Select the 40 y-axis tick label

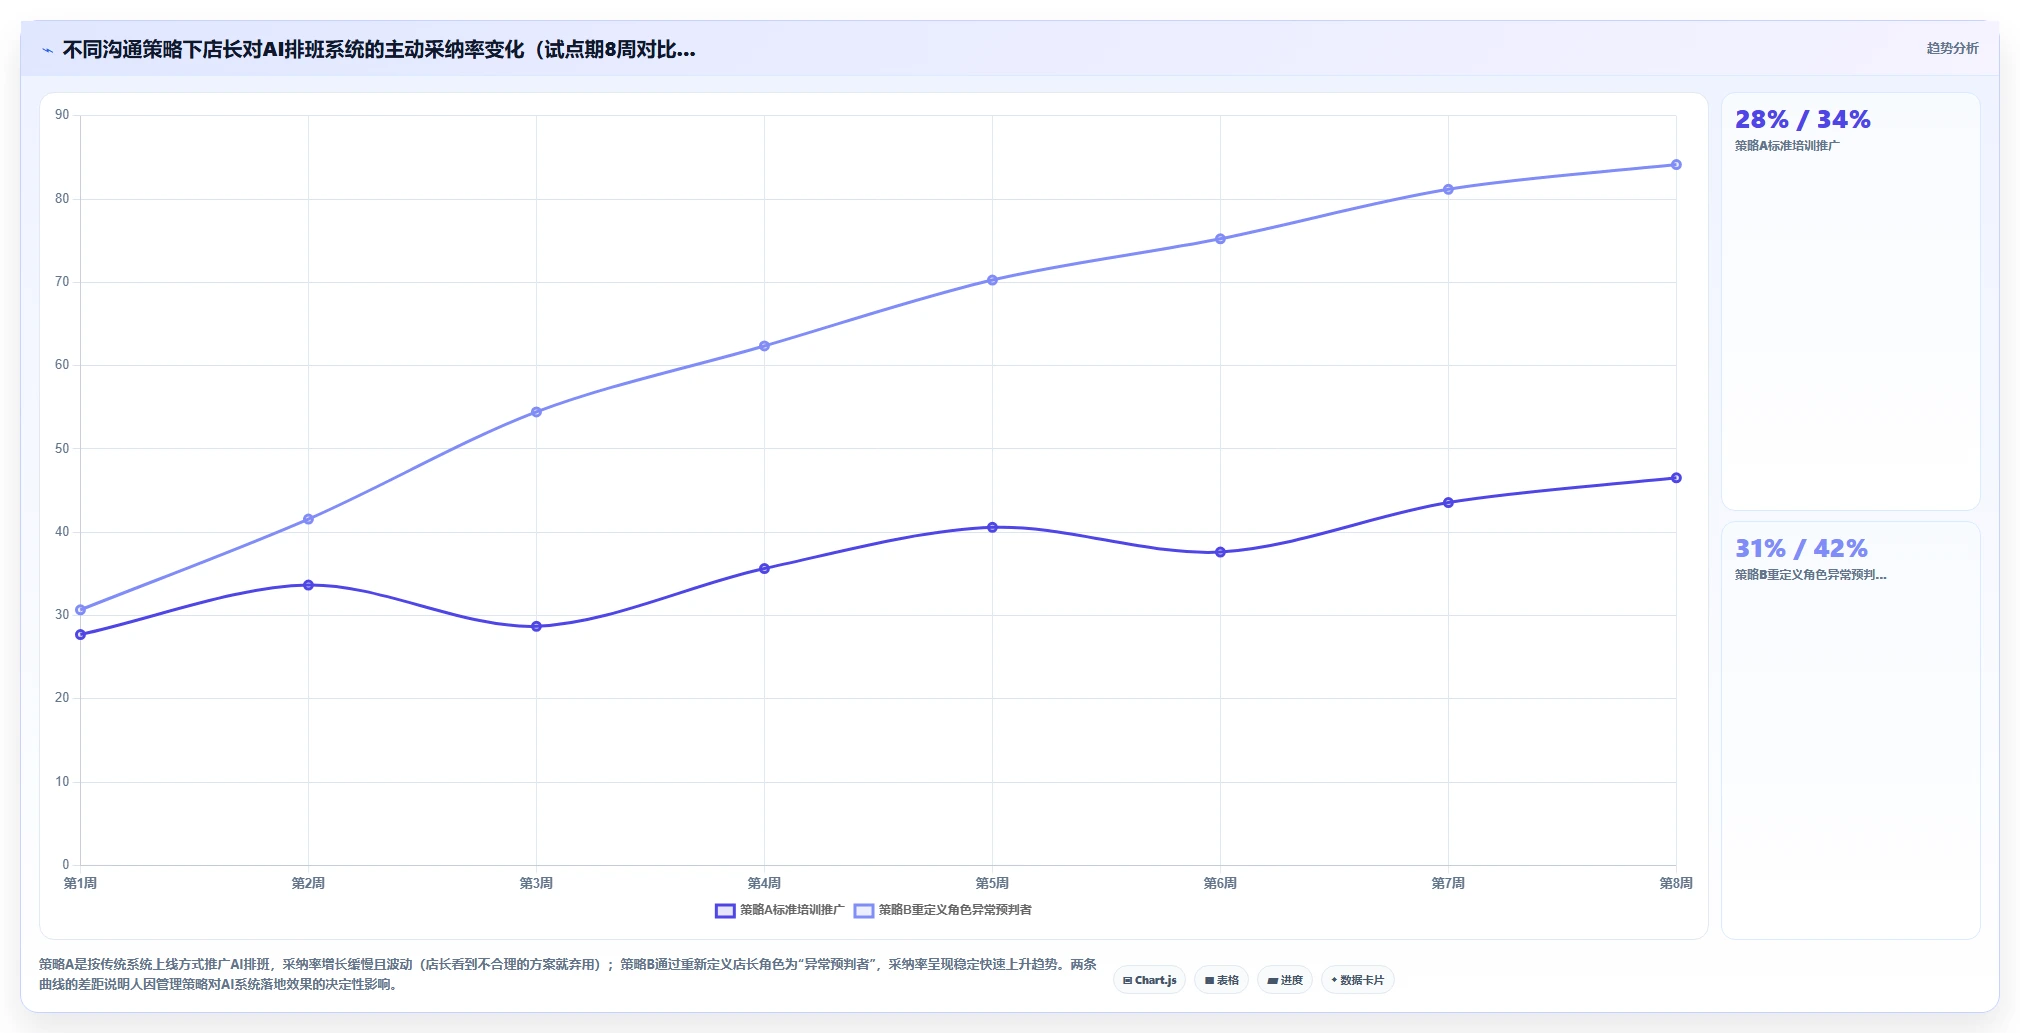pos(62,532)
